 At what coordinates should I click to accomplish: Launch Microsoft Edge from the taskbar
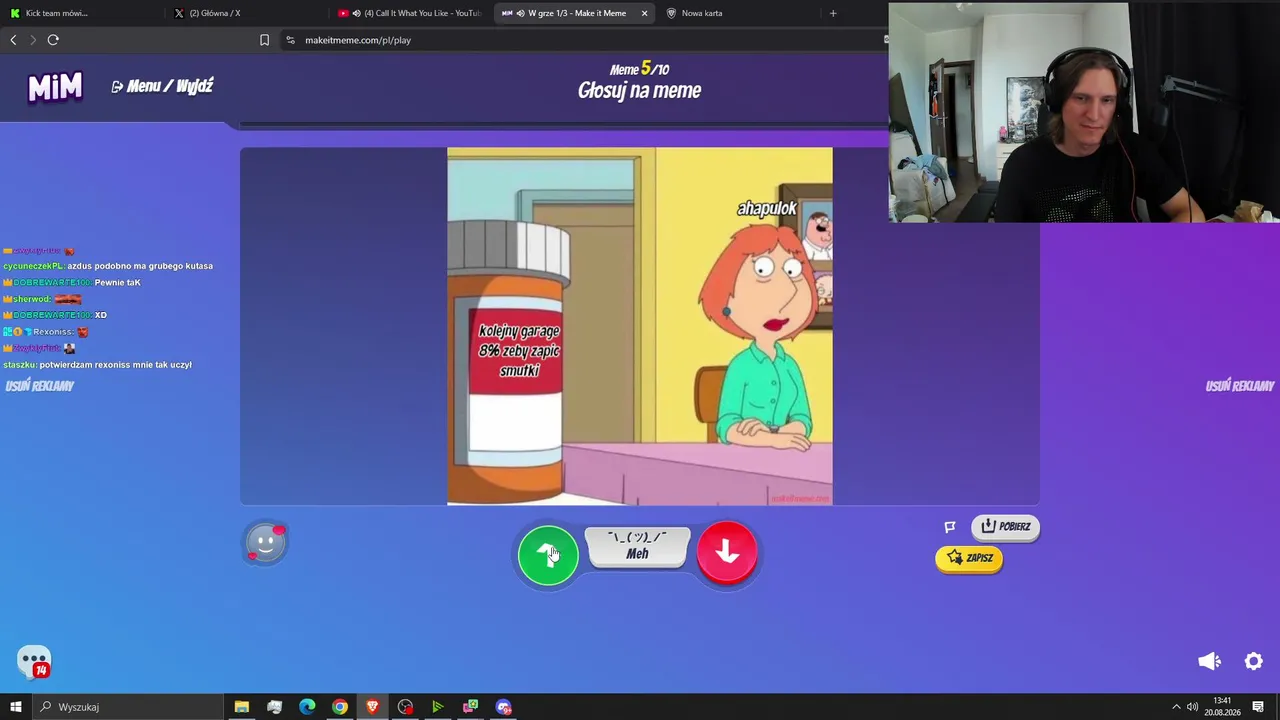(x=307, y=707)
